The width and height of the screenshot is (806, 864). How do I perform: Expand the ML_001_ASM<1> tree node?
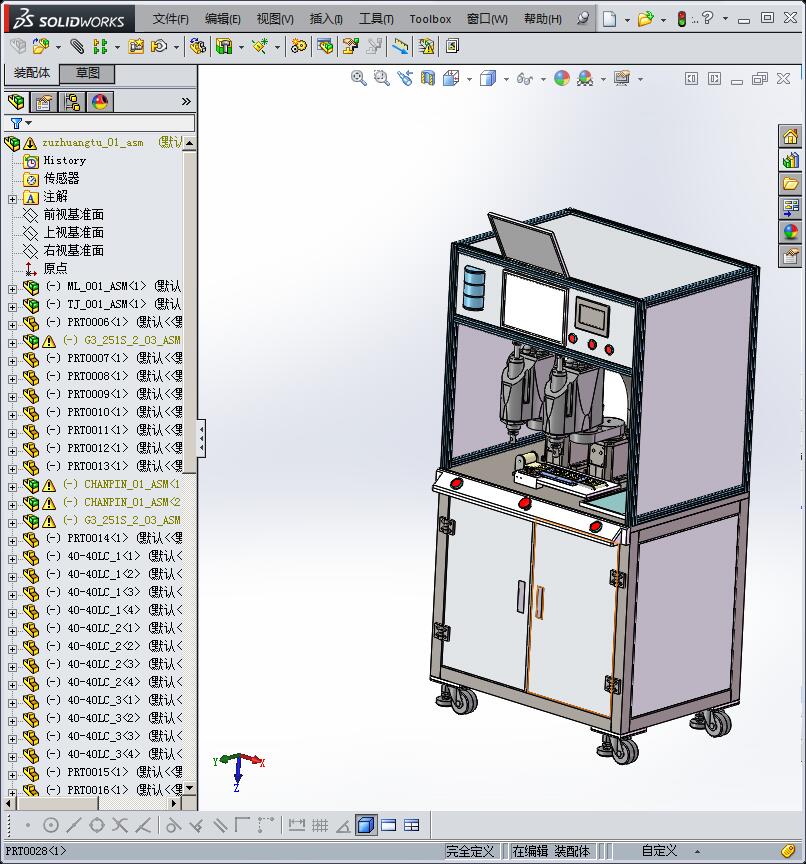[12, 289]
